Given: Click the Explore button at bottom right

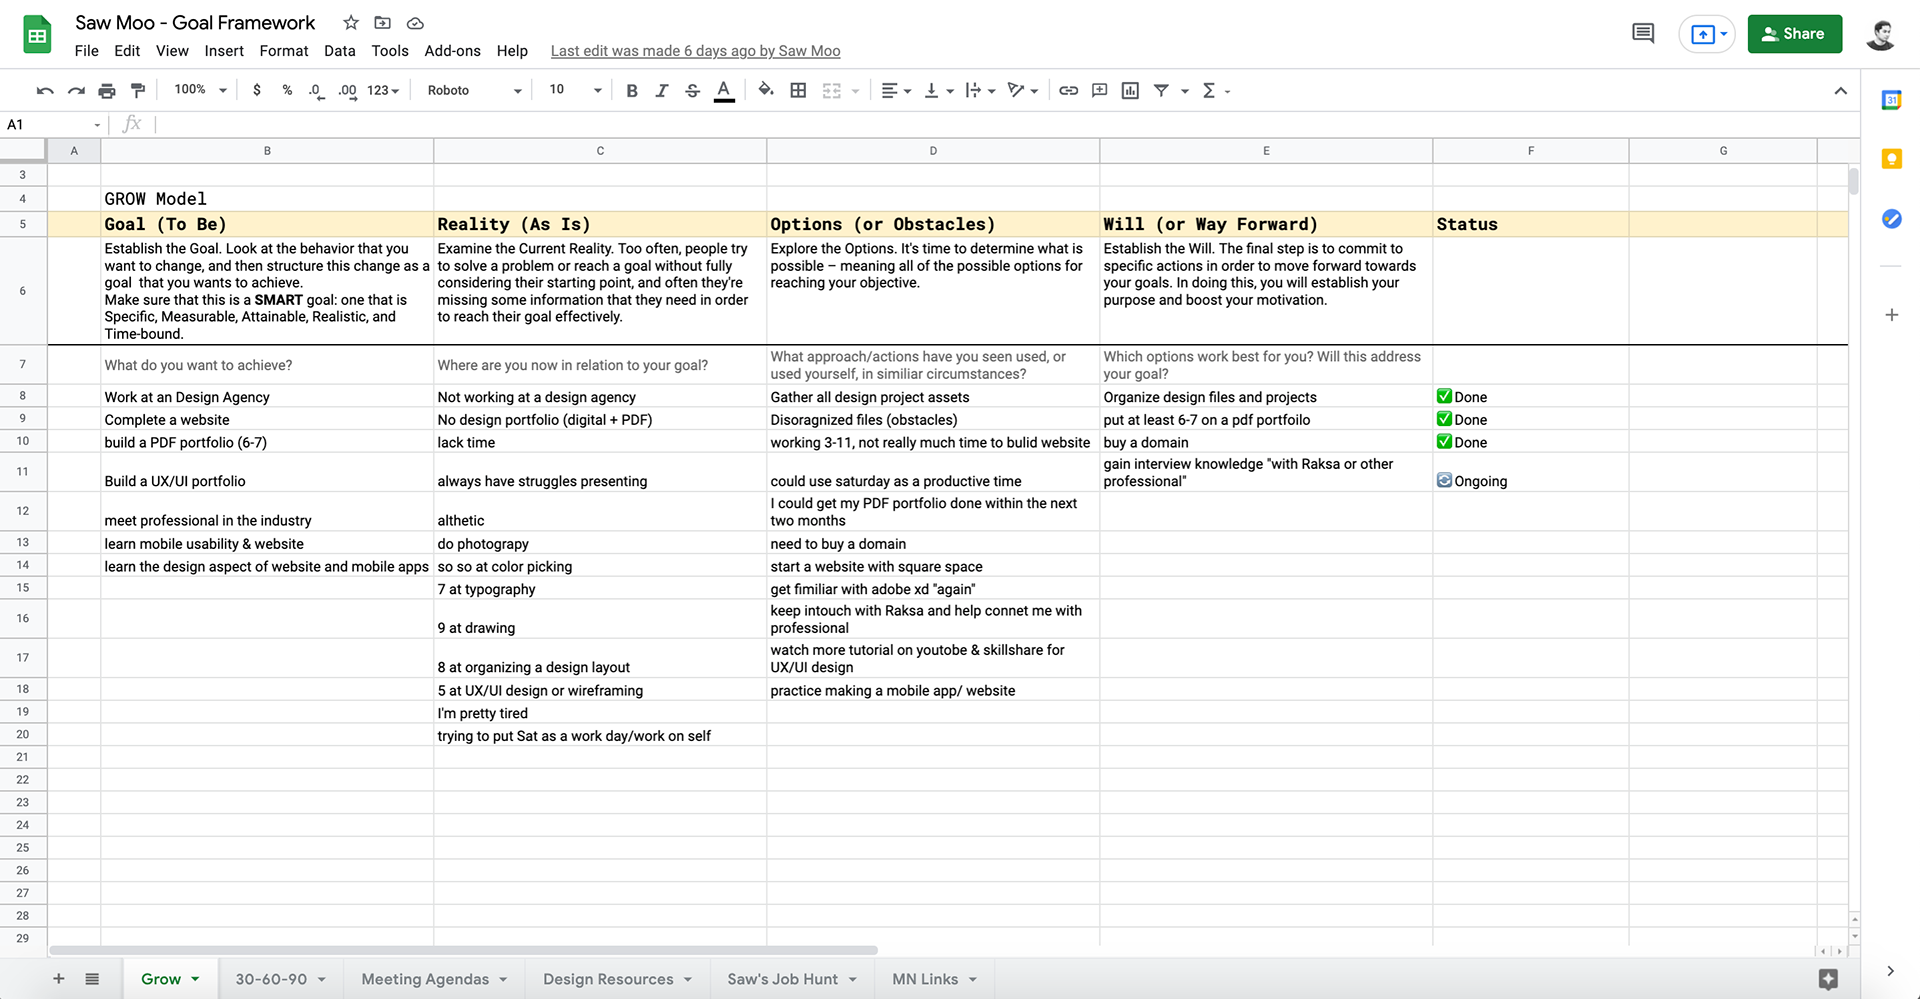Looking at the screenshot, I should tap(1828, 979).
